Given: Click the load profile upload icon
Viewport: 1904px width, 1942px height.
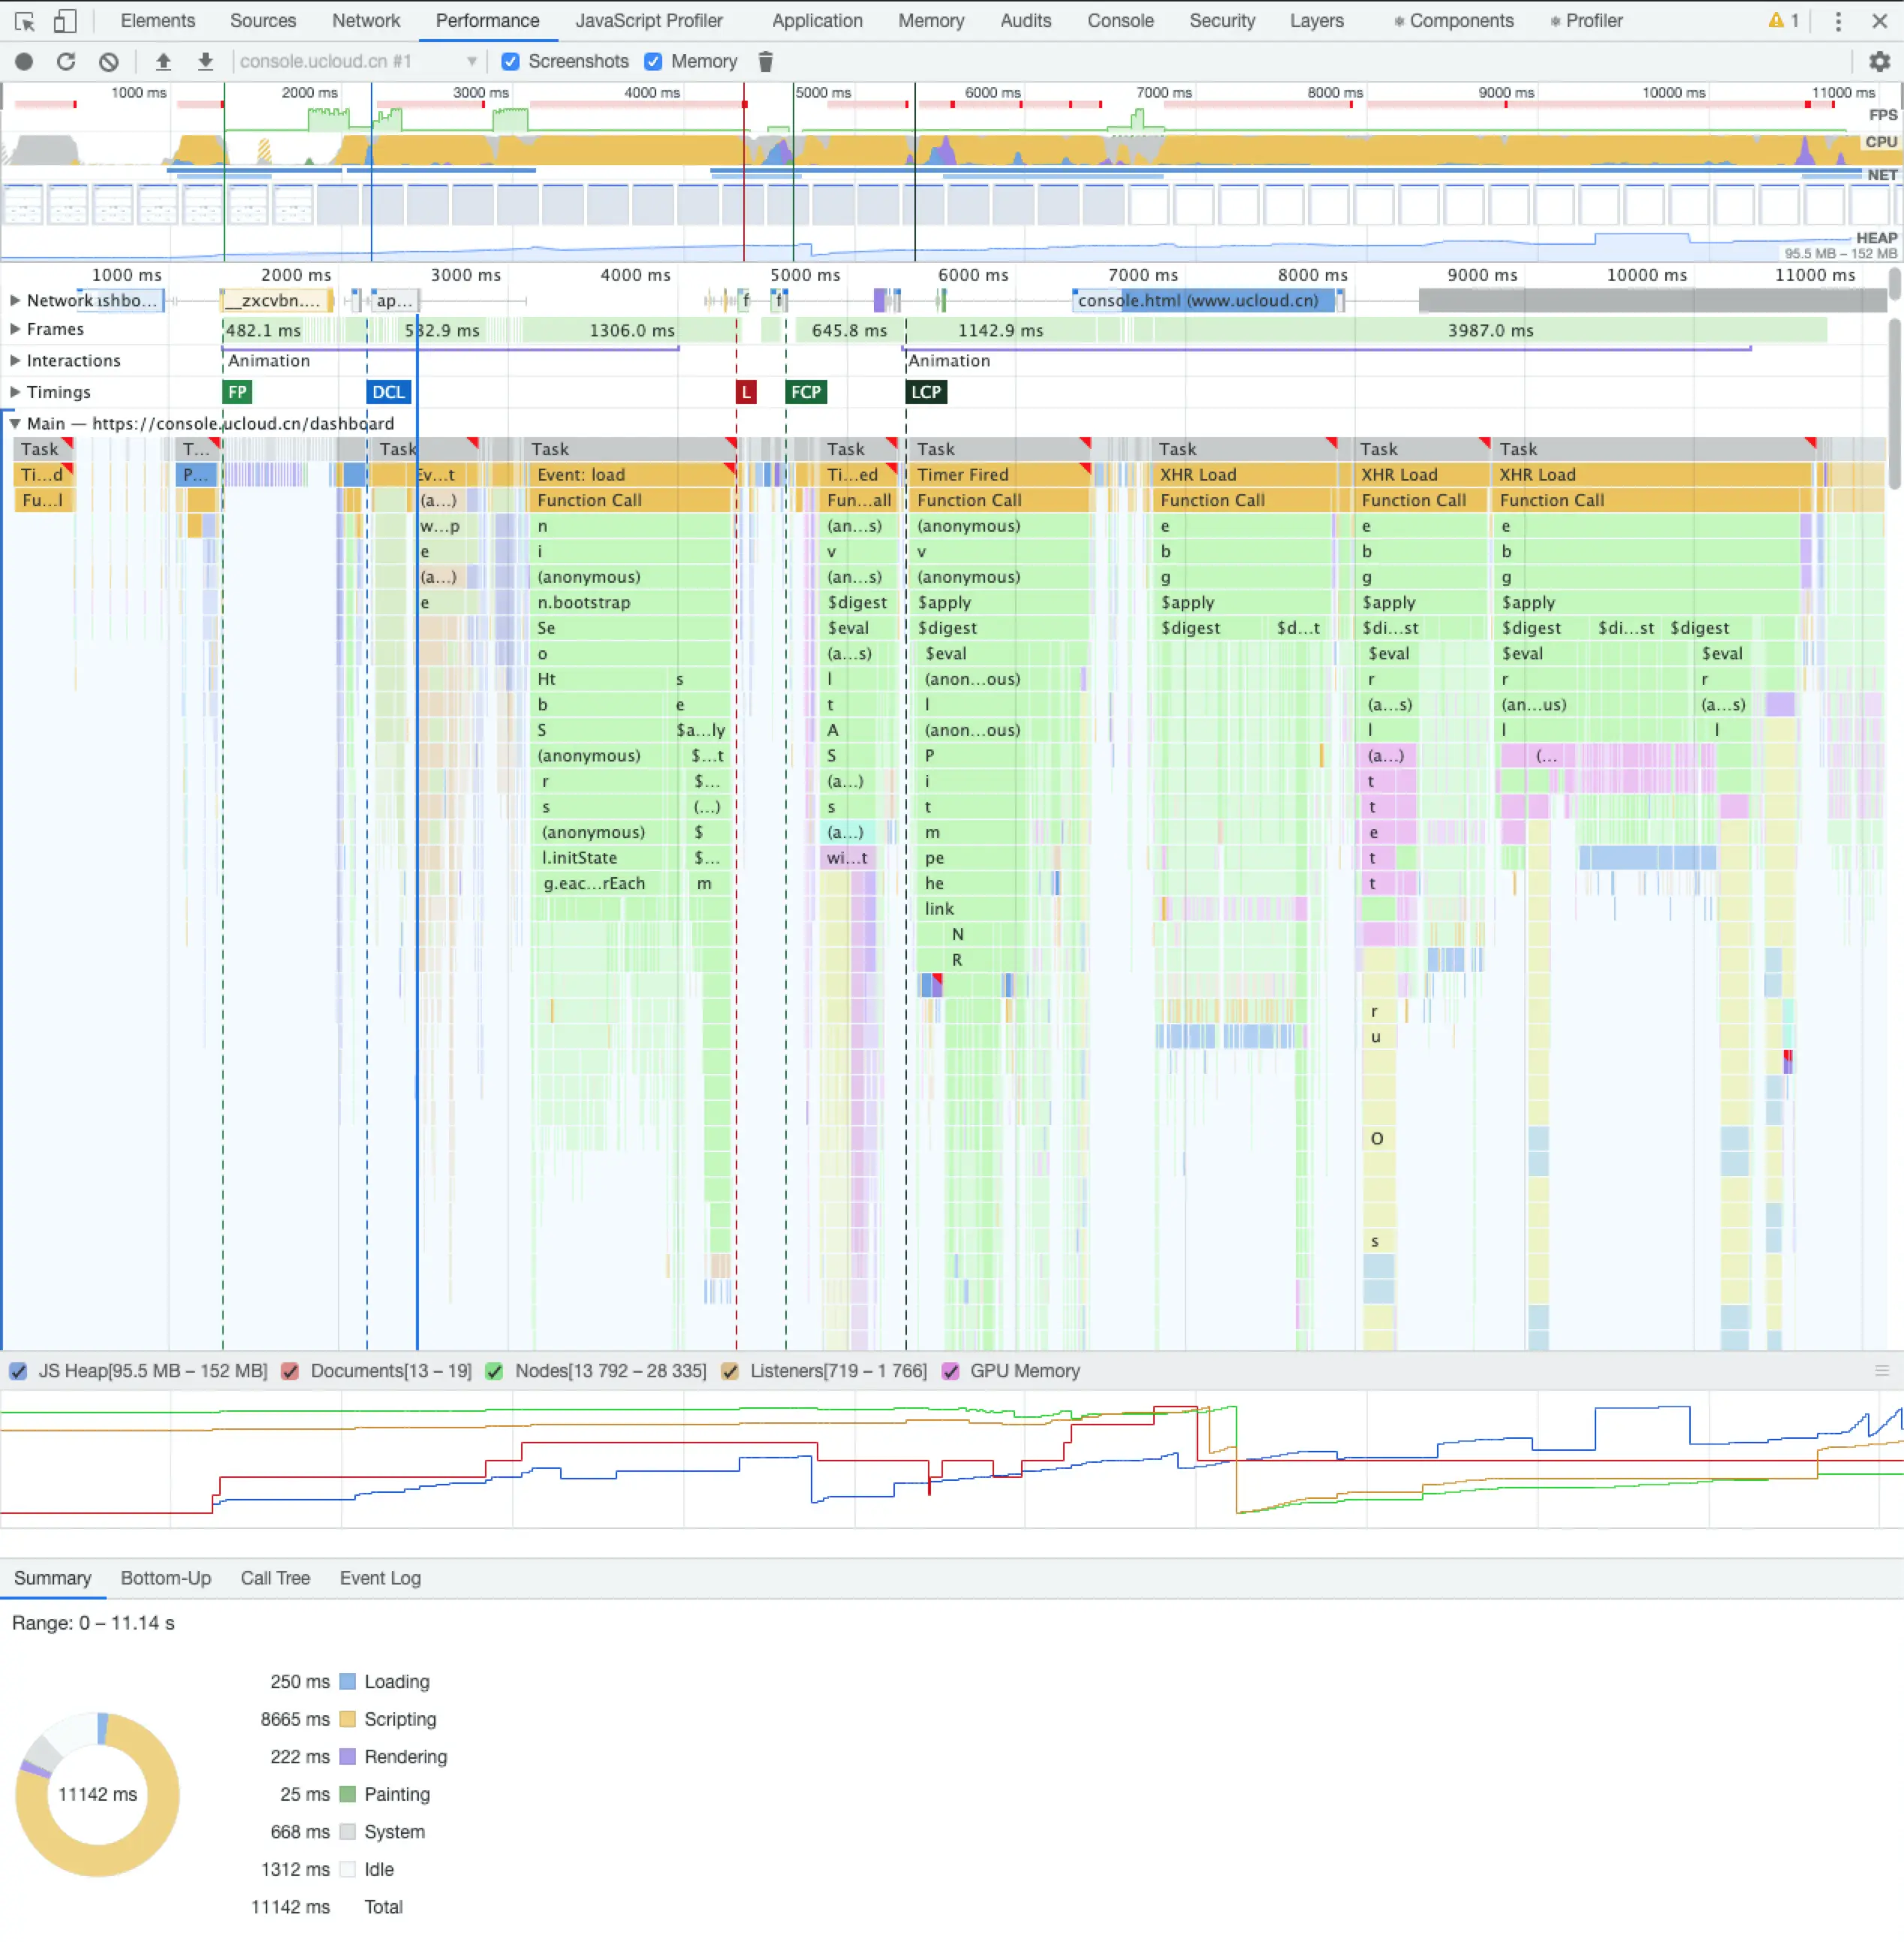Looking at the screenshot, I should [163, 62].
